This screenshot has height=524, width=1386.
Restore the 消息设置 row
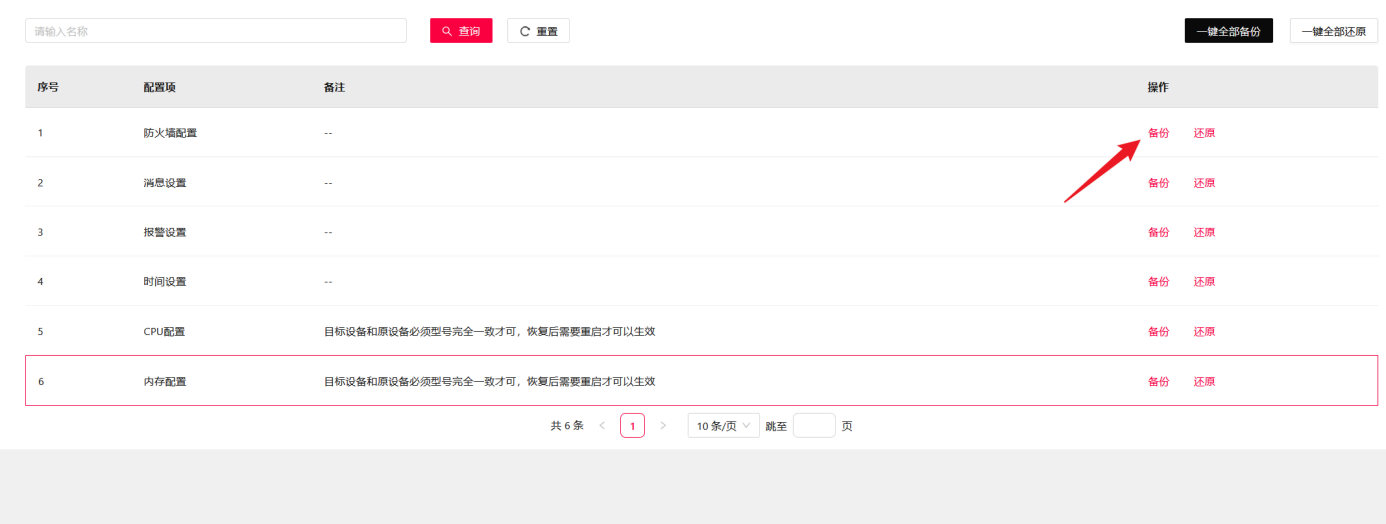coord(1204,183)
